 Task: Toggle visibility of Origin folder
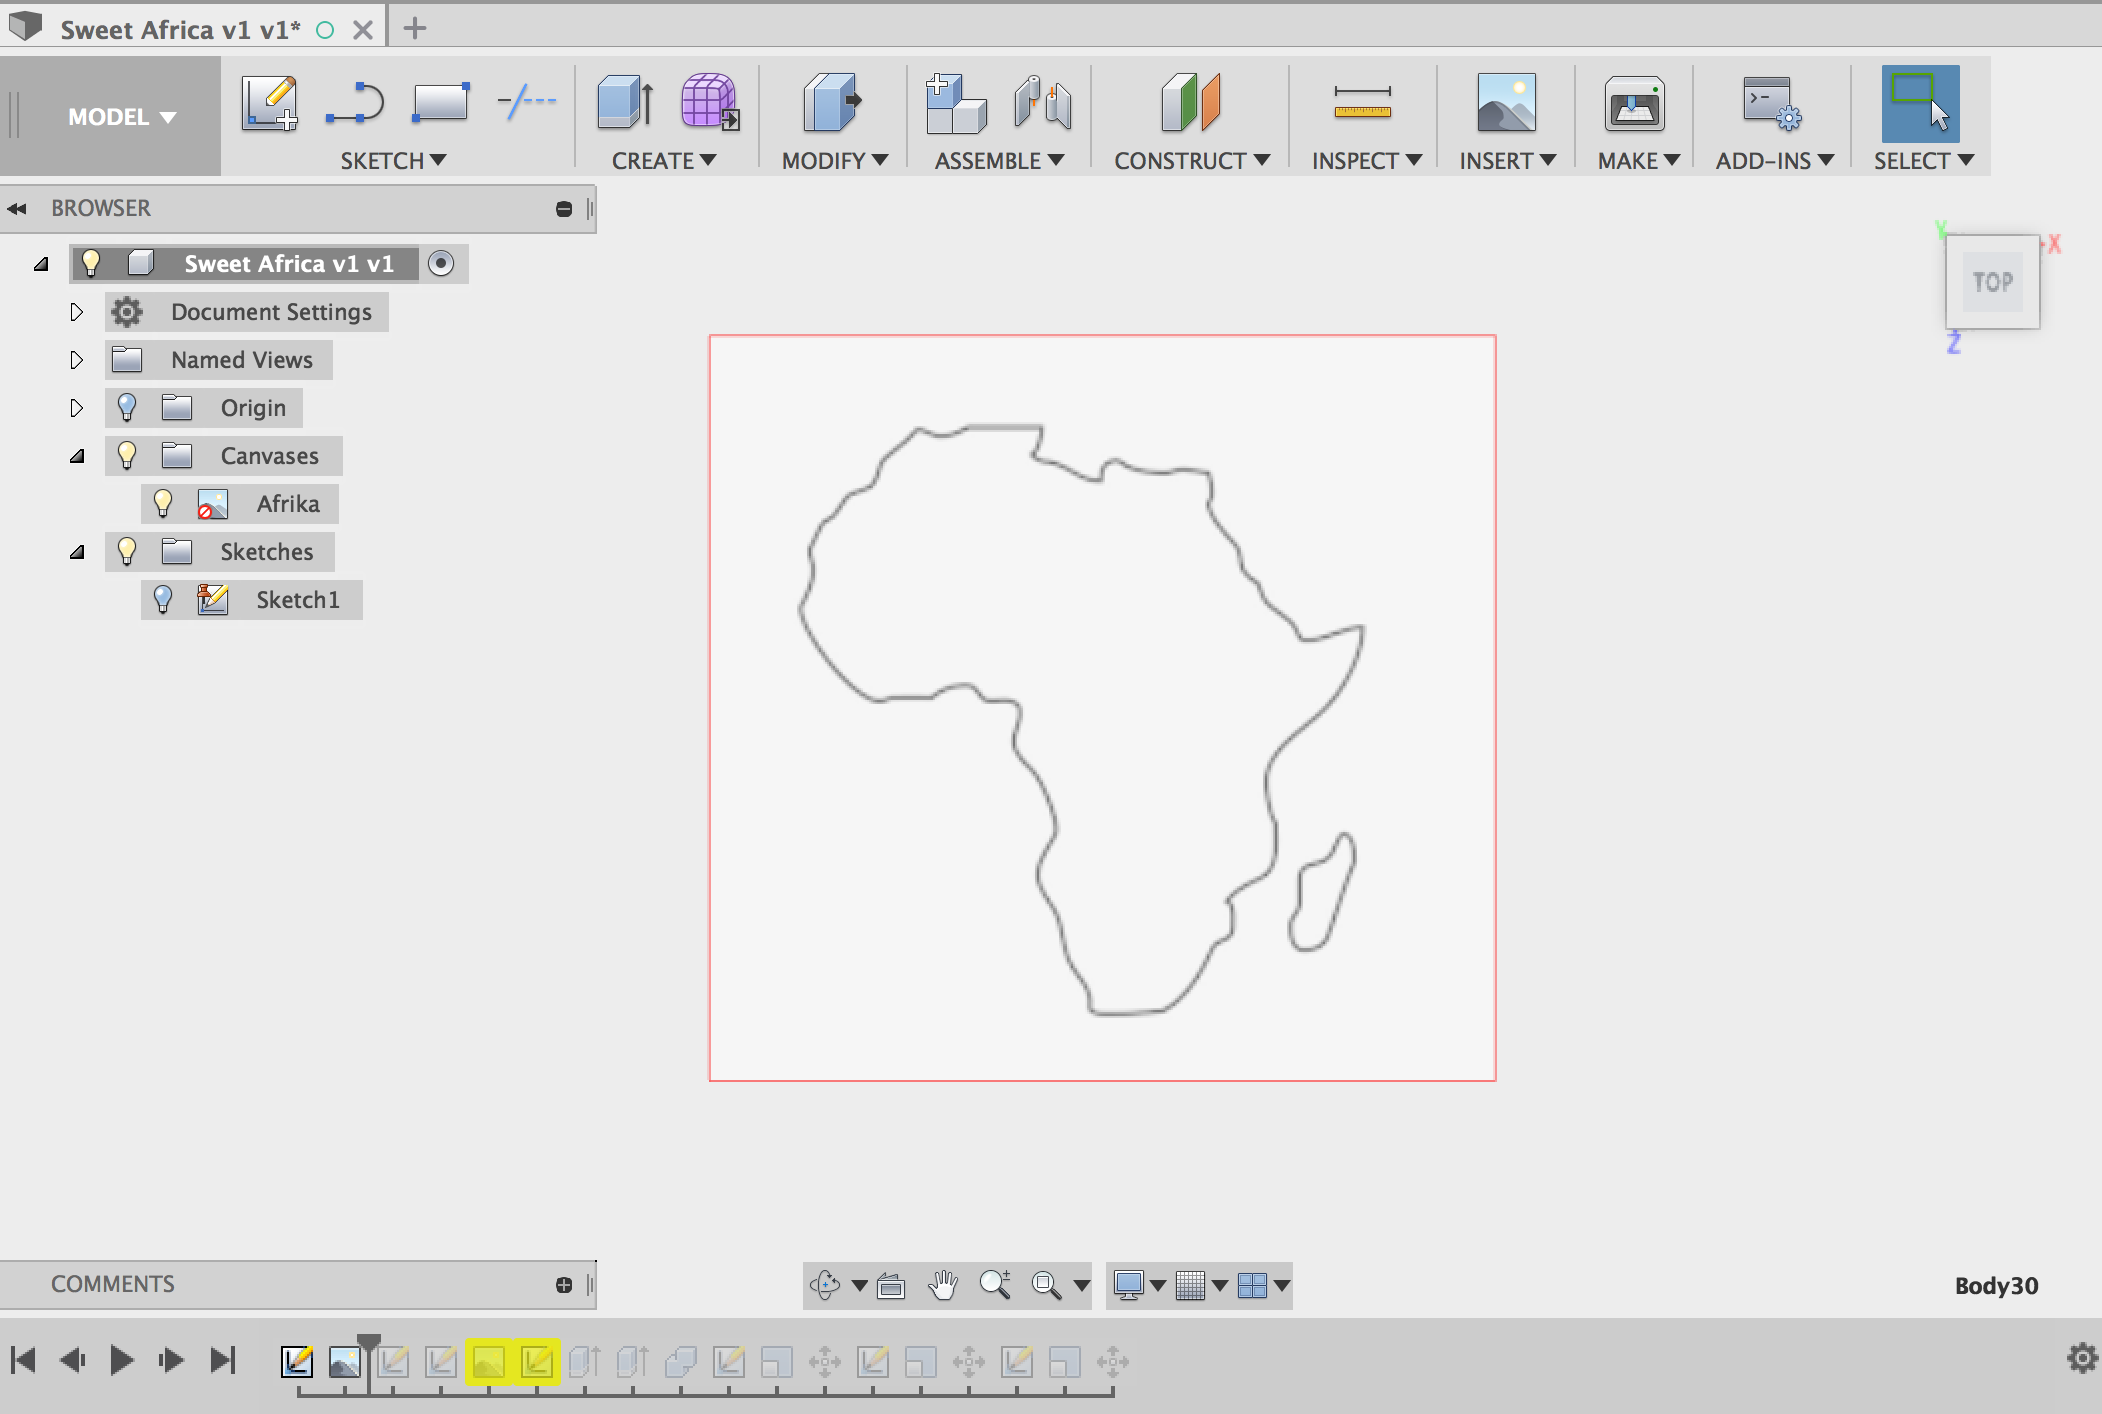pyautogui.click(x=125, y=406)
